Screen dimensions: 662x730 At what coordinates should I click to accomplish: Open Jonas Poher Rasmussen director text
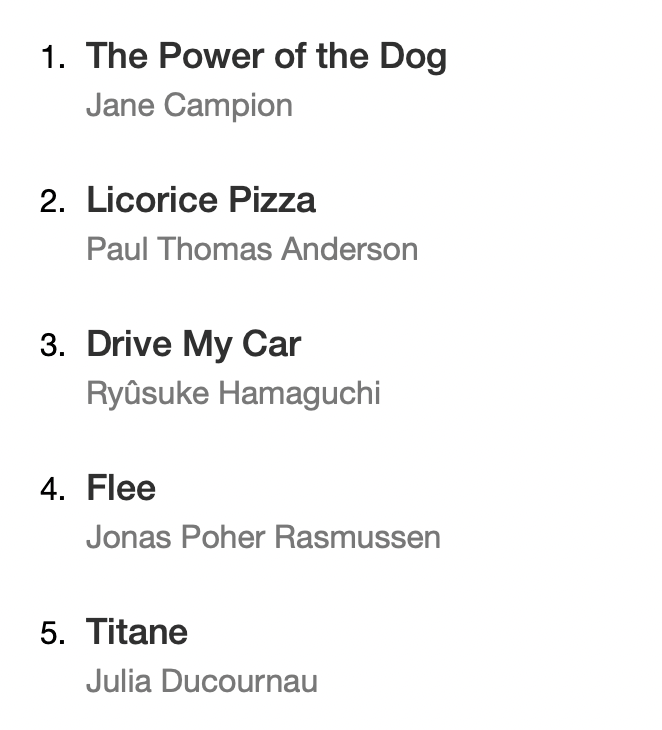tap(263, 537)
